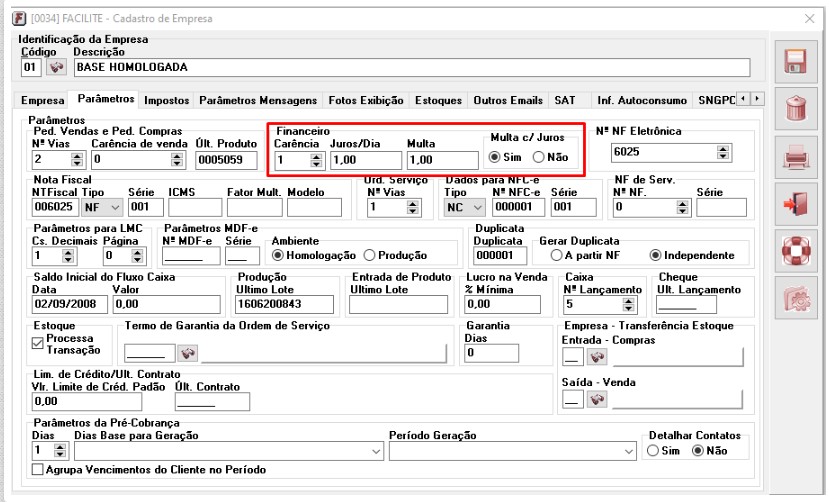
Task: Click the printer icon in sidebar
Action: [x=796, y=157]
